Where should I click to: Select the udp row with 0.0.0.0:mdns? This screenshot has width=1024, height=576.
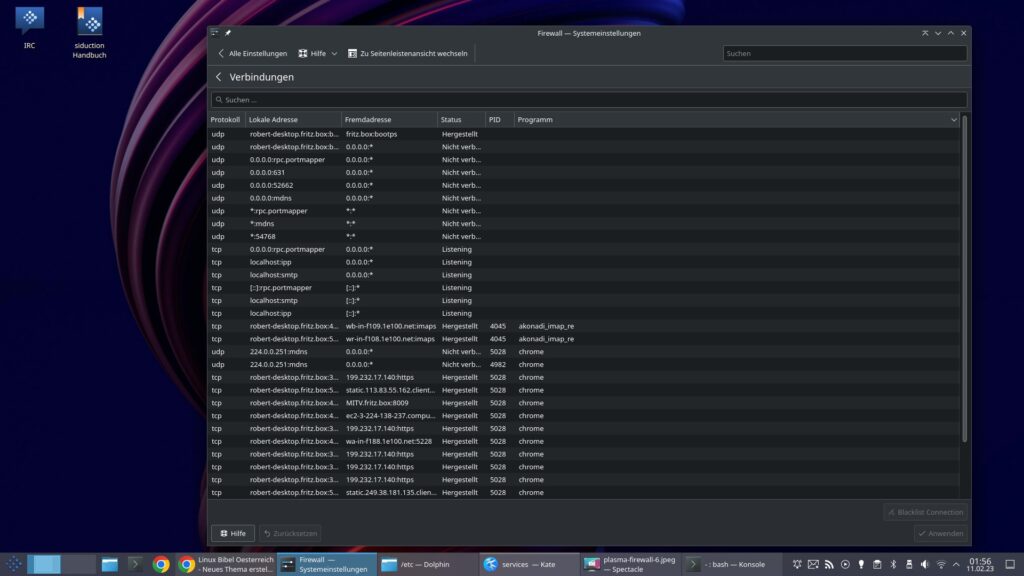pyautogui.click(x=584, y=198)
